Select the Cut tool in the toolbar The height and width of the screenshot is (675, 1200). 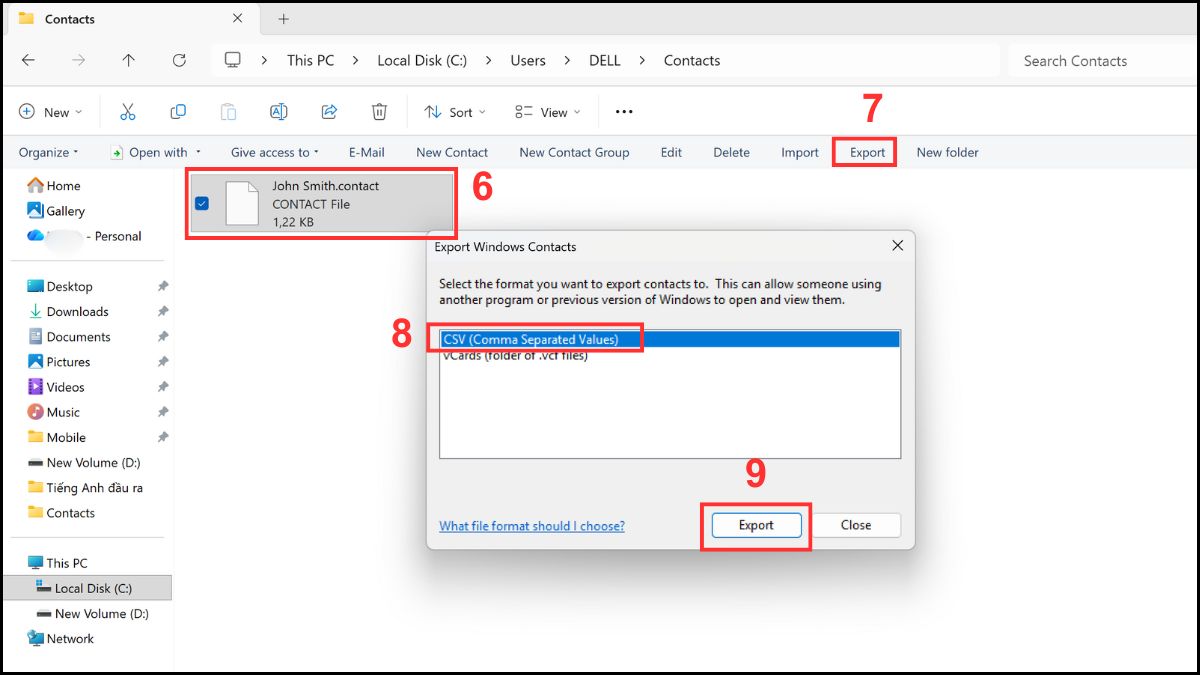point(127,111)
